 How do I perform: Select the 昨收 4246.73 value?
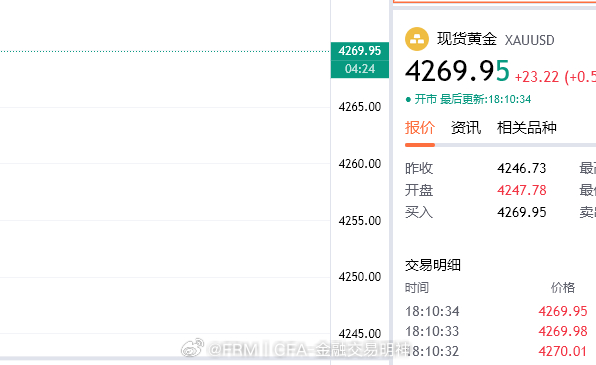[522, 168]
